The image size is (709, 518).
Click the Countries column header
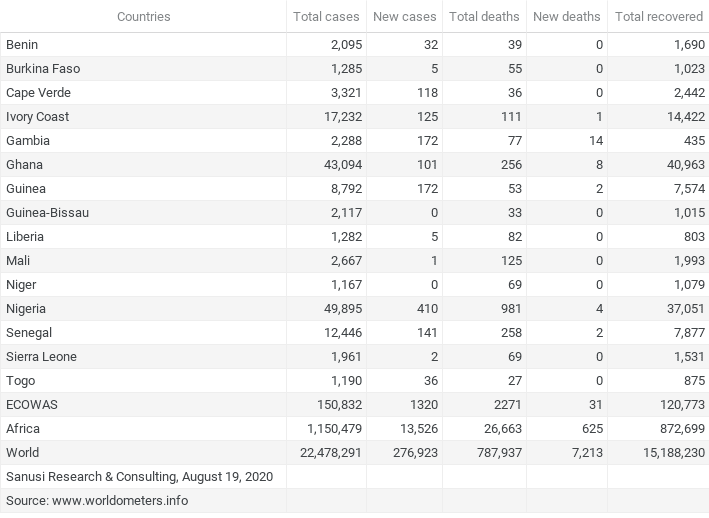coord(143,17)
